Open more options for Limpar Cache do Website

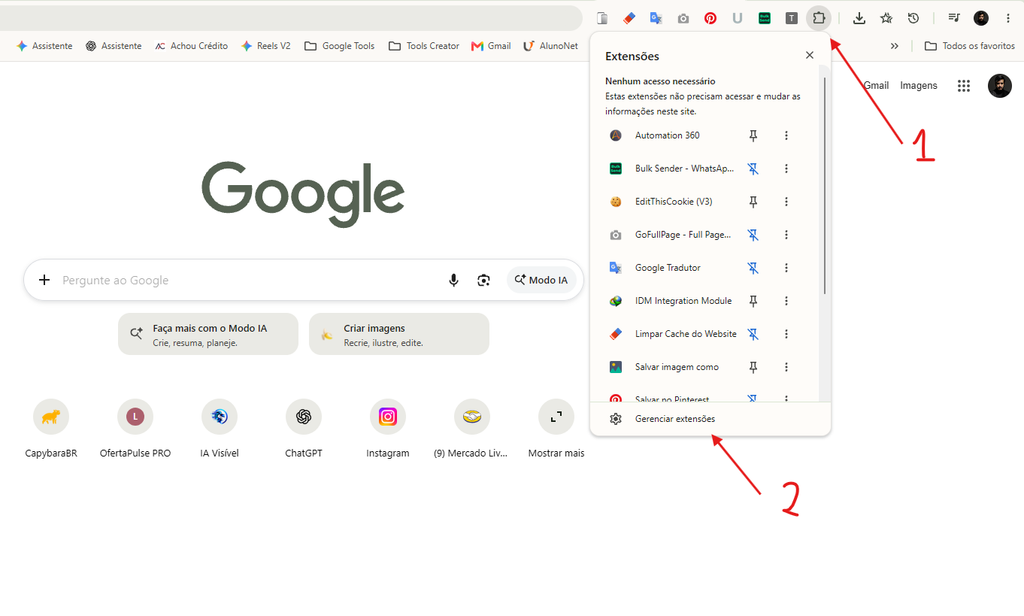tap(786, 334)
